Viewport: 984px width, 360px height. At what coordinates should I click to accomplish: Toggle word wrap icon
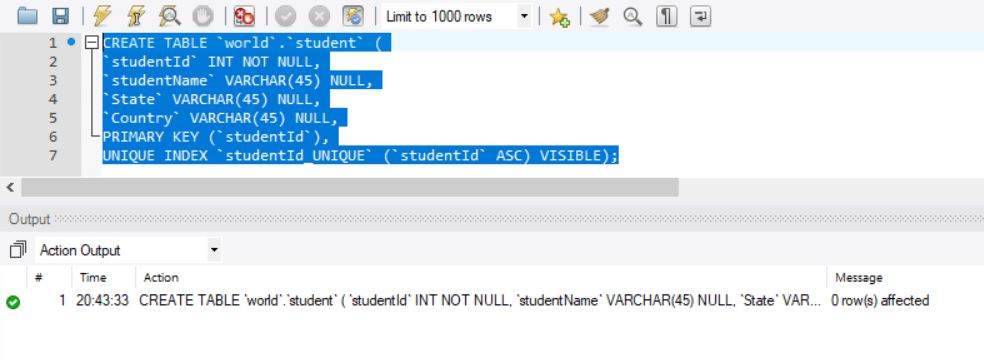(700, 16)
